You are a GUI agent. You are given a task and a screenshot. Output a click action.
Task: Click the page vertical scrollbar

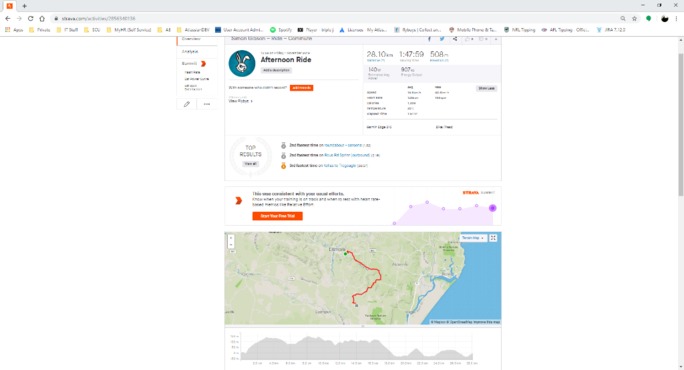click(681, 125)
